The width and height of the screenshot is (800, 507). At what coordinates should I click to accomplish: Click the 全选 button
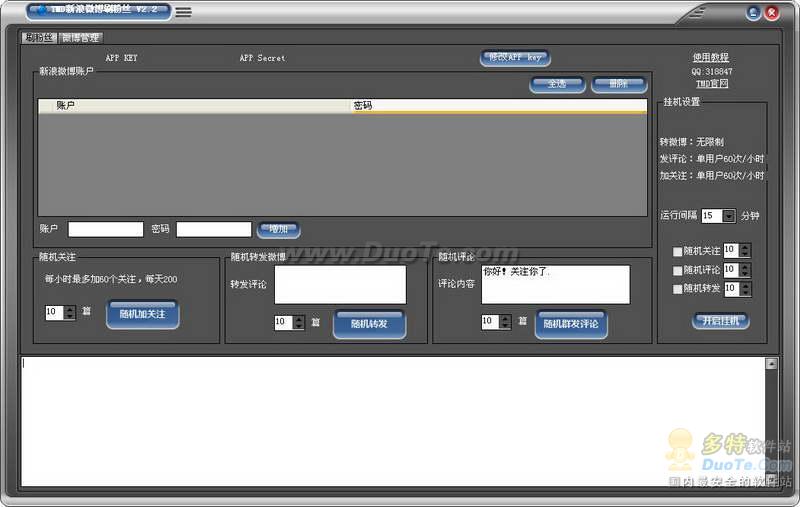[557, 84]
